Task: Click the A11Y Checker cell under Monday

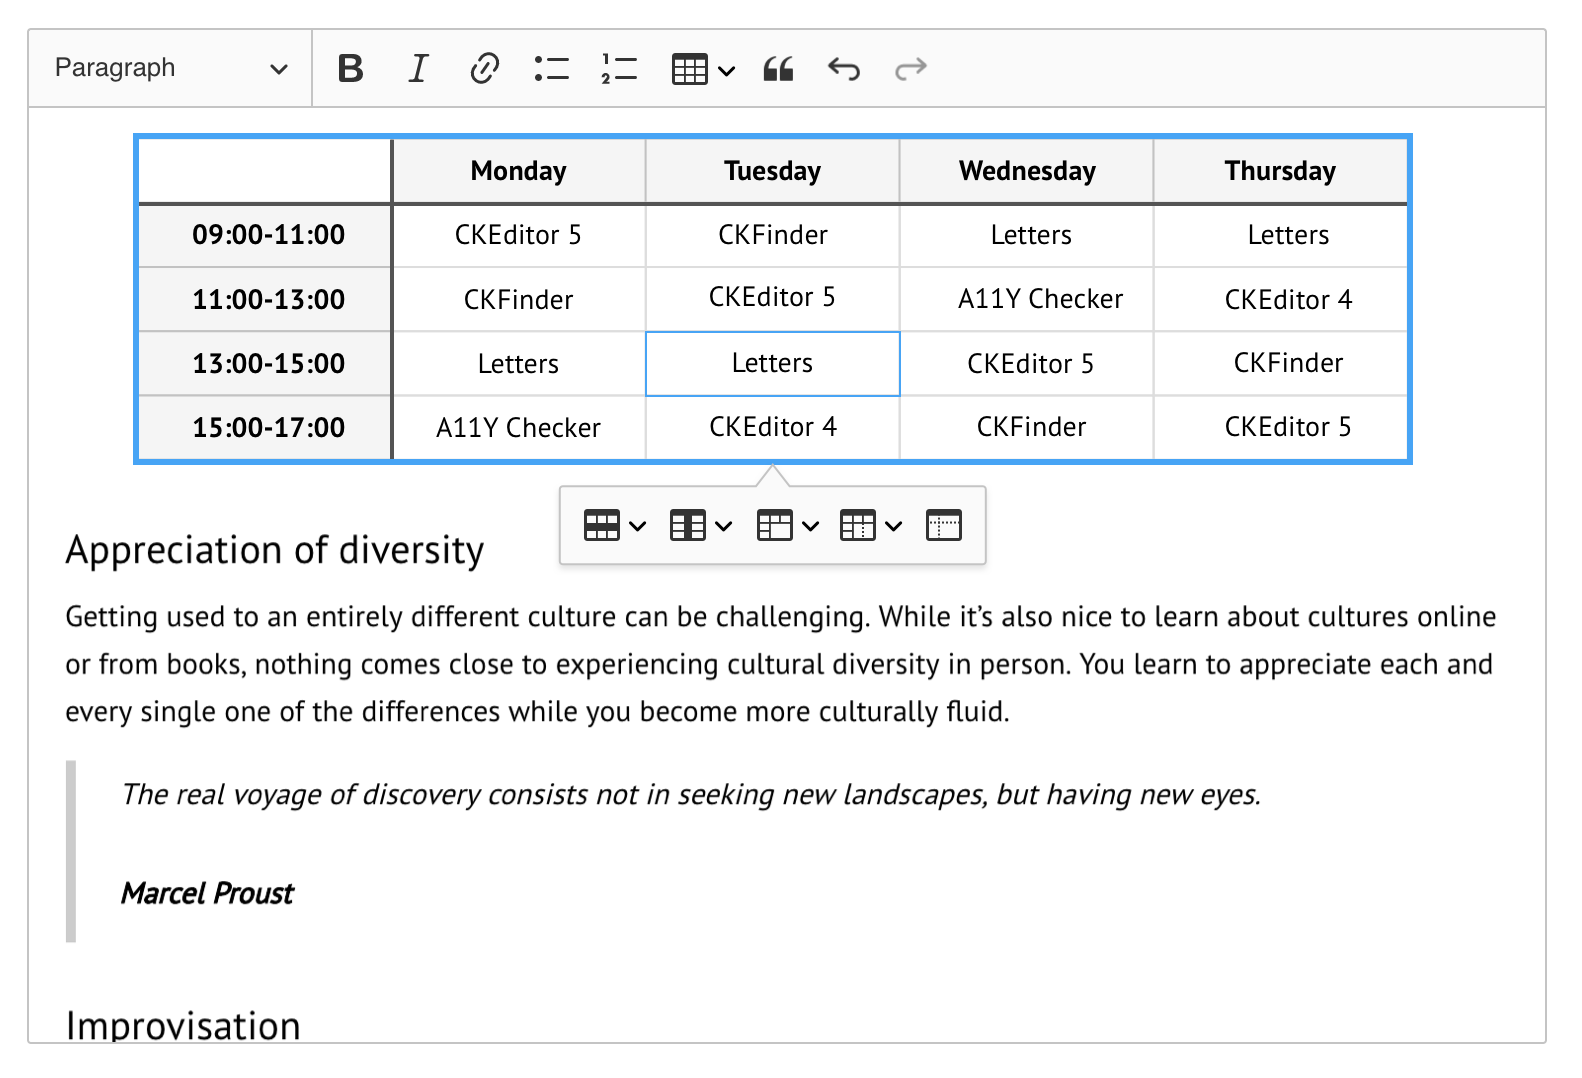Action: (x=519, y=427)
